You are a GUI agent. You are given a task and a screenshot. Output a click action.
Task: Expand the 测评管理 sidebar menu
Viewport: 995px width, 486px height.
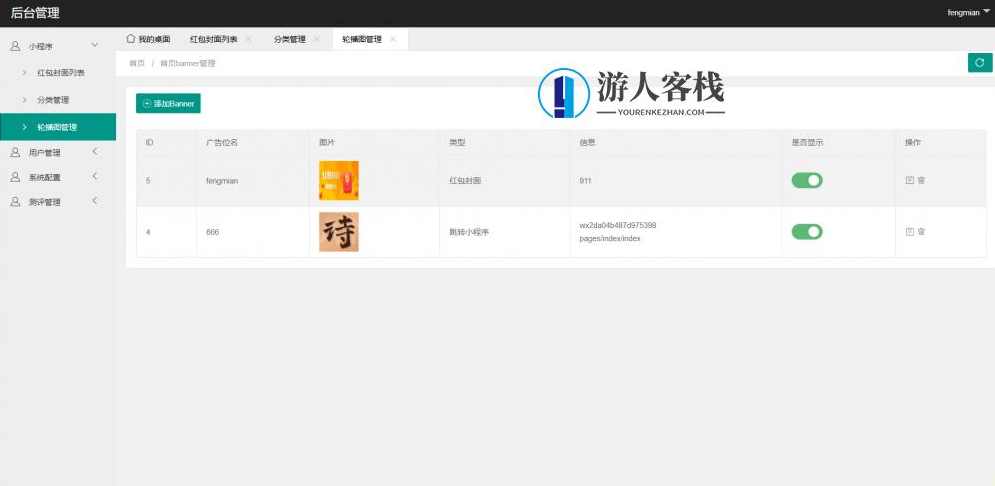(58, 202)
